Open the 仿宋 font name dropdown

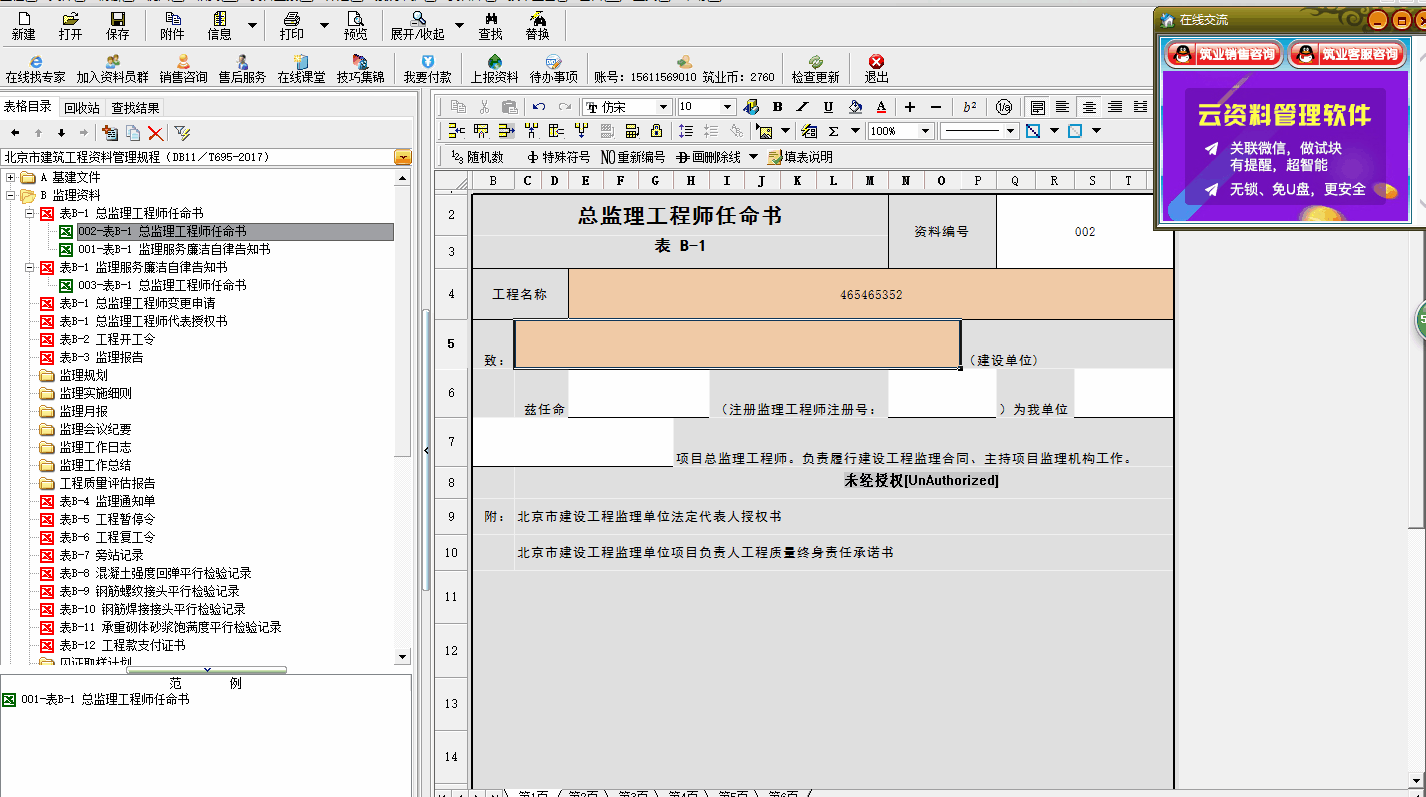663,107
